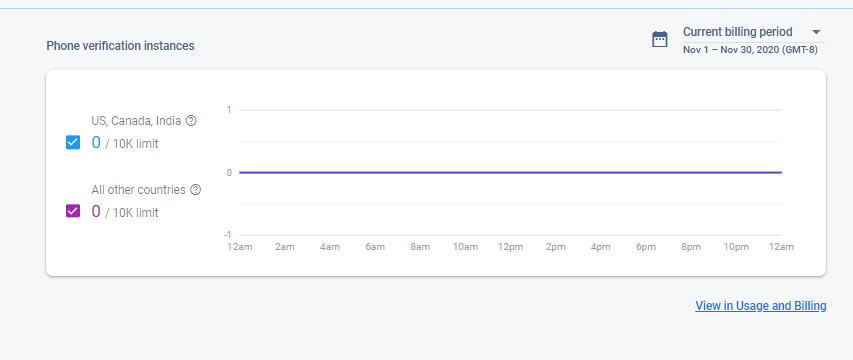Click the flat usage line in chart
The width and height of the screenshot is (853, 360).
pyautogui.click(x=510, y=172)
